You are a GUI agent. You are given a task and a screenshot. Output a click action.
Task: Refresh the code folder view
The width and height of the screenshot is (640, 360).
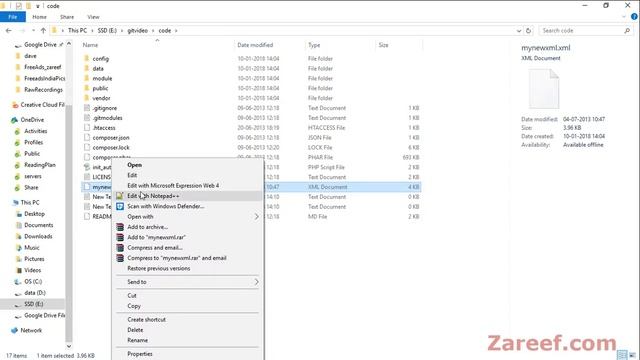529,31
